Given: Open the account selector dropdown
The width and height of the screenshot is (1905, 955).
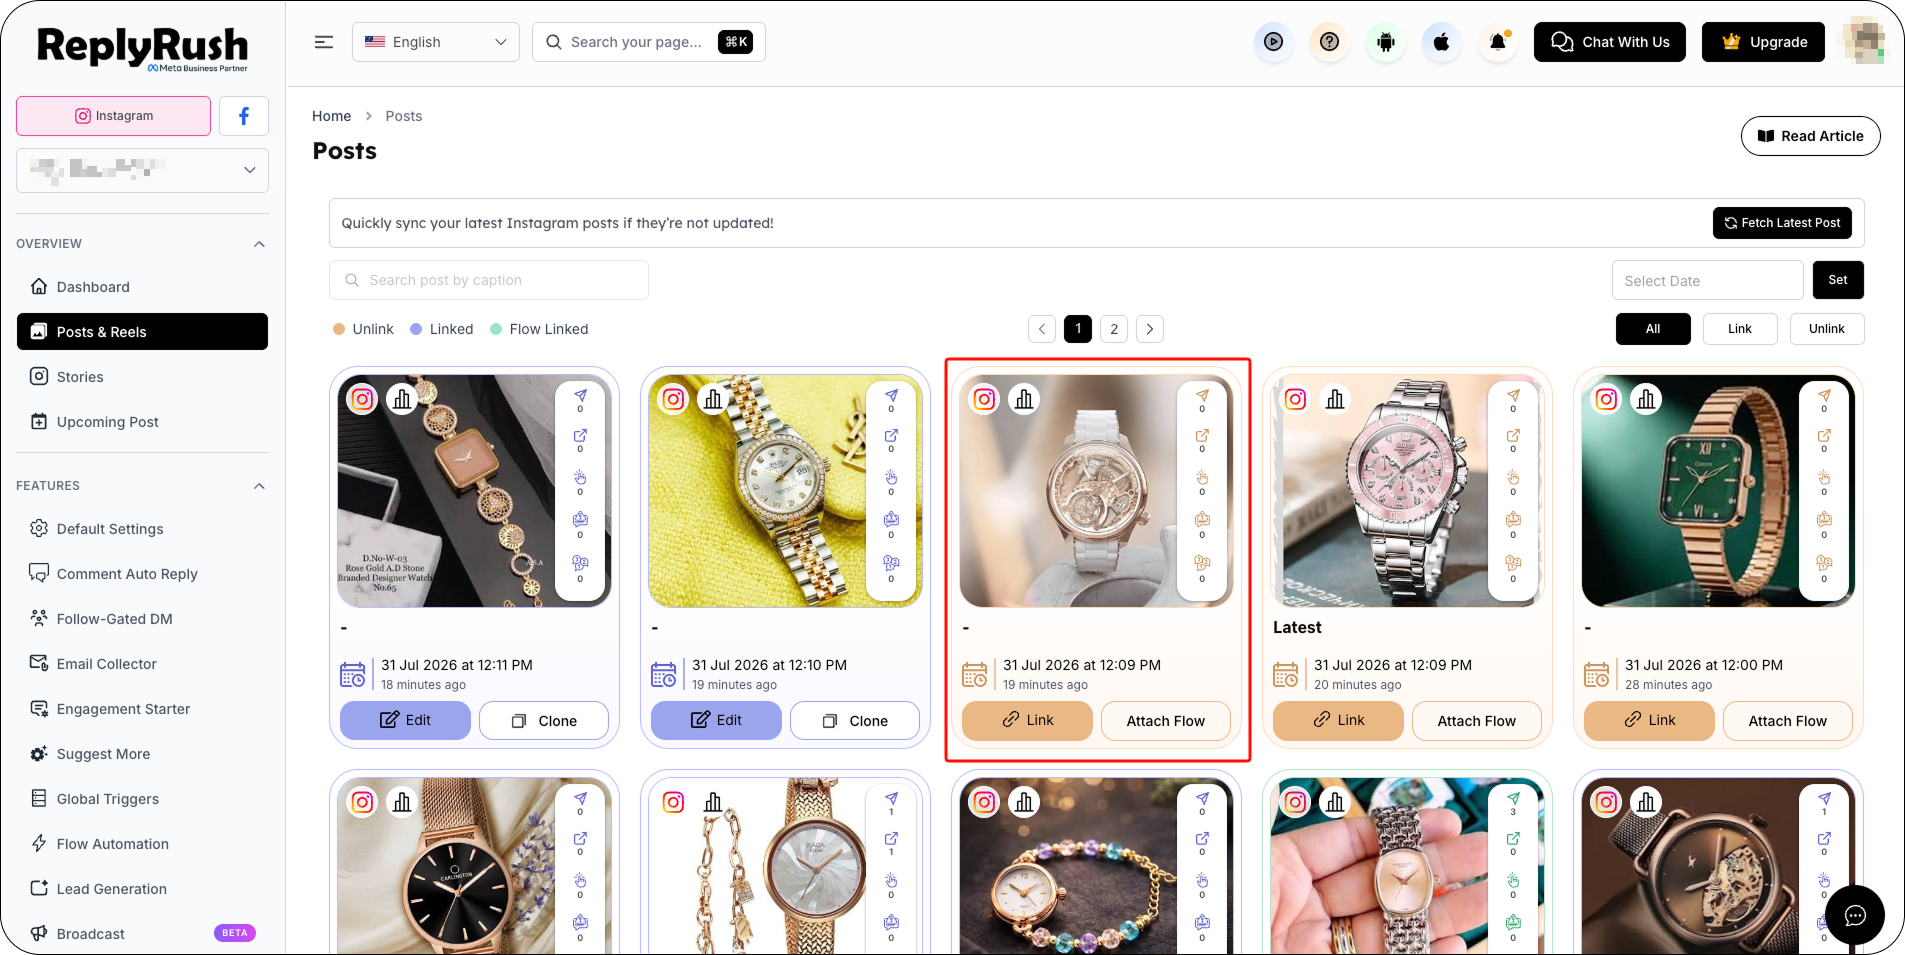Looking at the screenshot, I should (x=142, y=170).
